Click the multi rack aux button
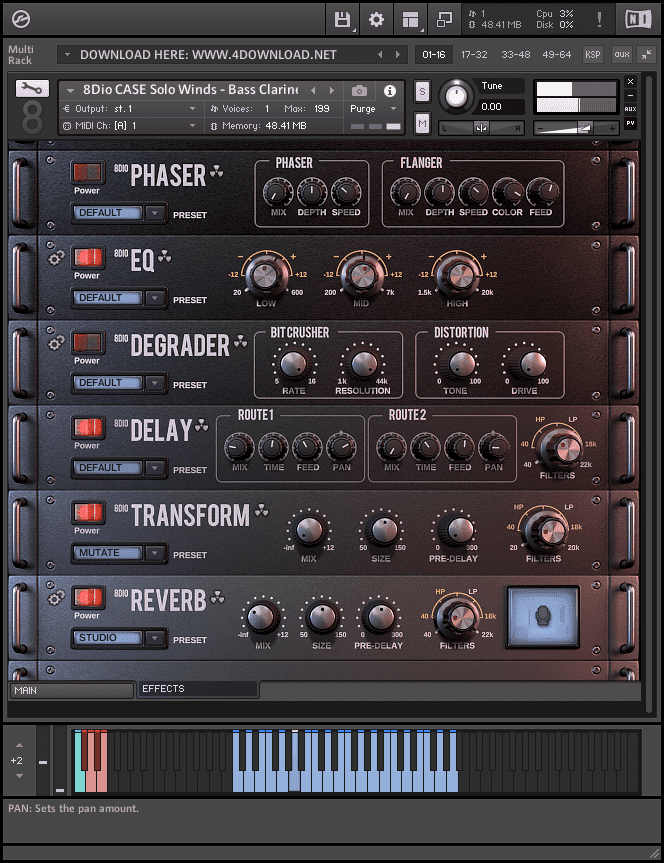 [622, 54]
